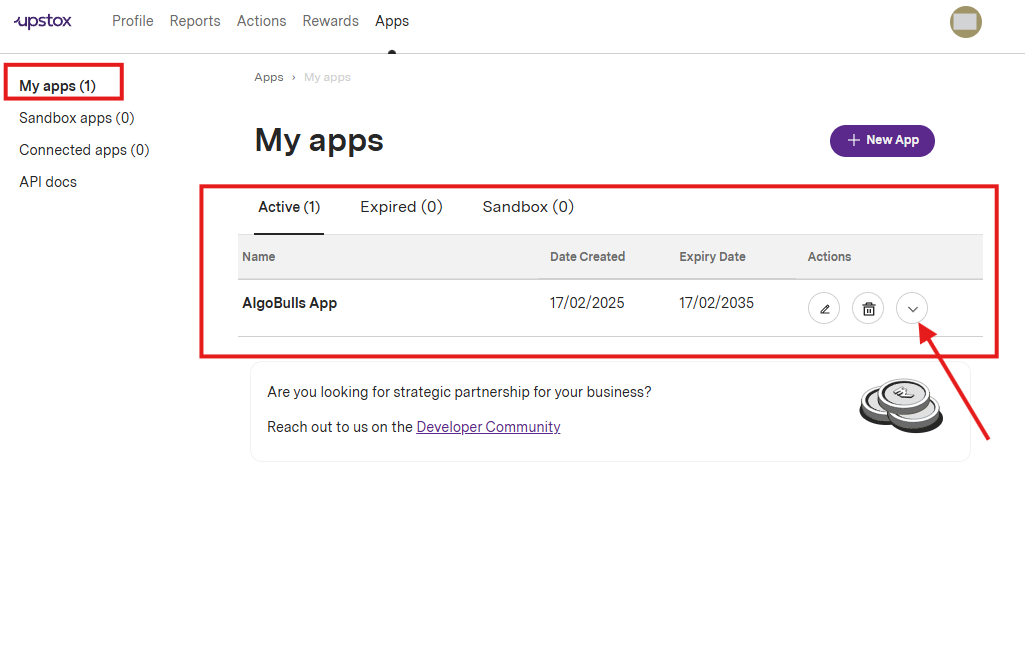Click the Actions column header
The width and height of the screenshot is (1025, 667).
830,257
